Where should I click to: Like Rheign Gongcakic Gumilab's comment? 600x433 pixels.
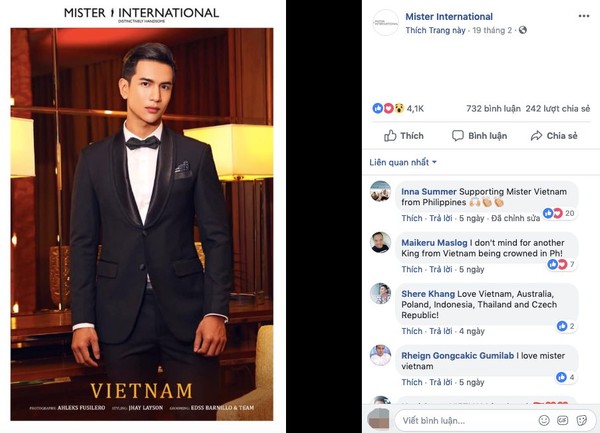coord(411,382)
